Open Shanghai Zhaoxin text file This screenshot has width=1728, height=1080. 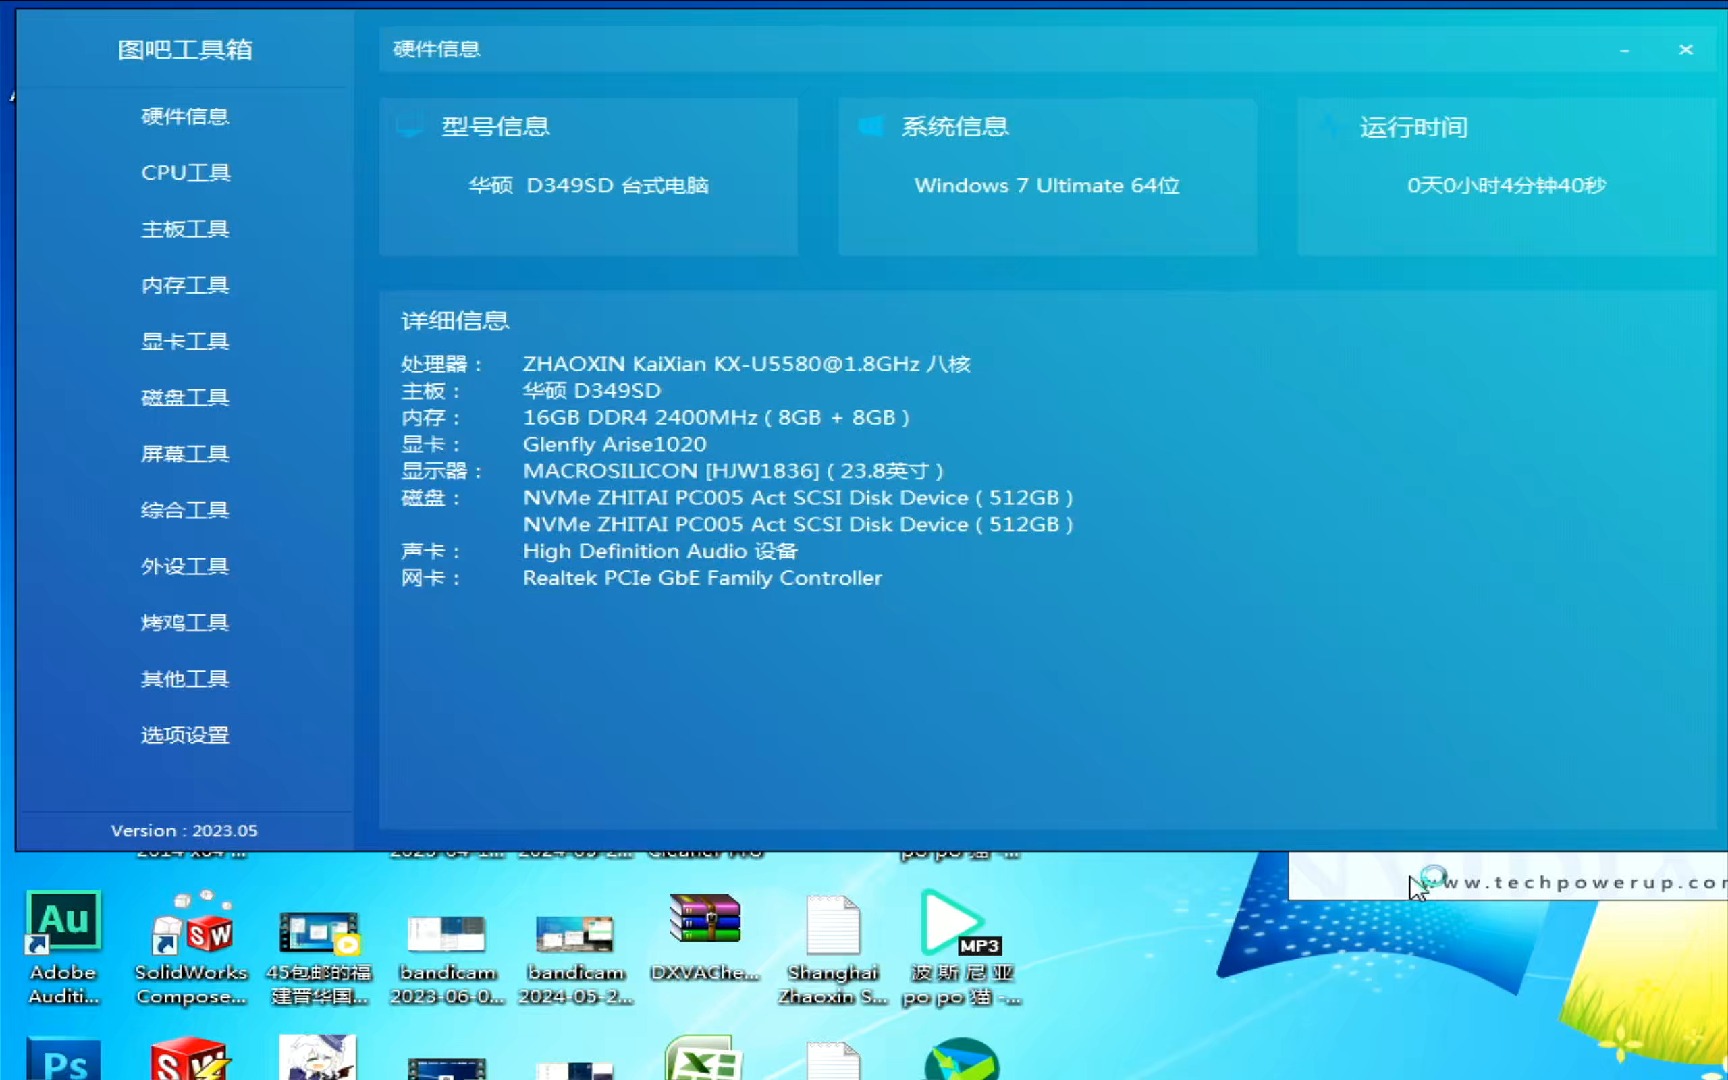click(833, 950)
